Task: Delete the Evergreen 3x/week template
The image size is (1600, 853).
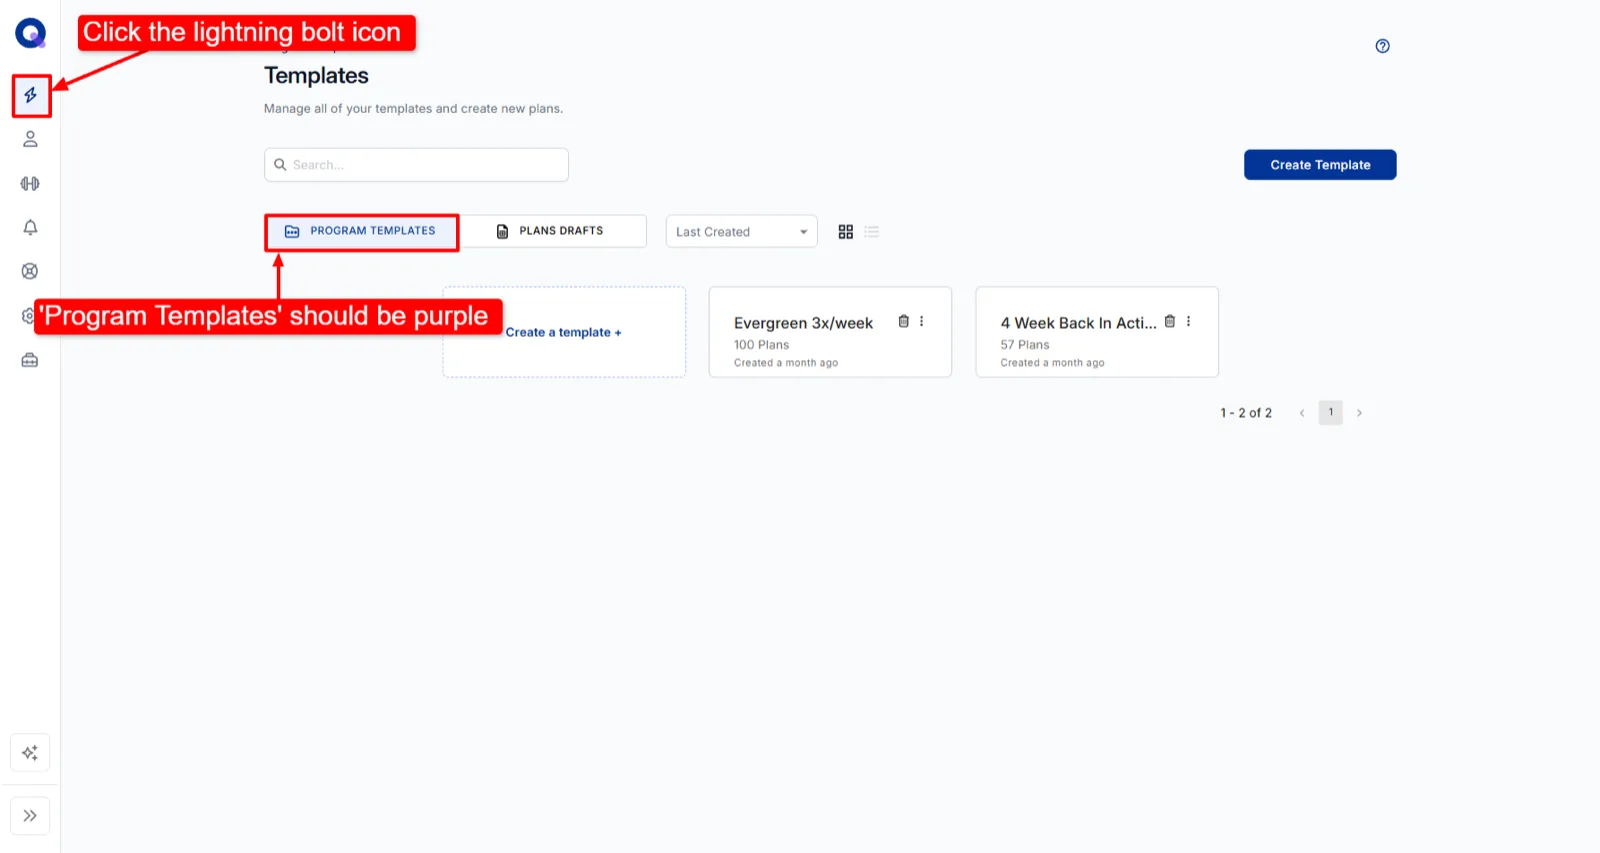Action: [903, 321]
